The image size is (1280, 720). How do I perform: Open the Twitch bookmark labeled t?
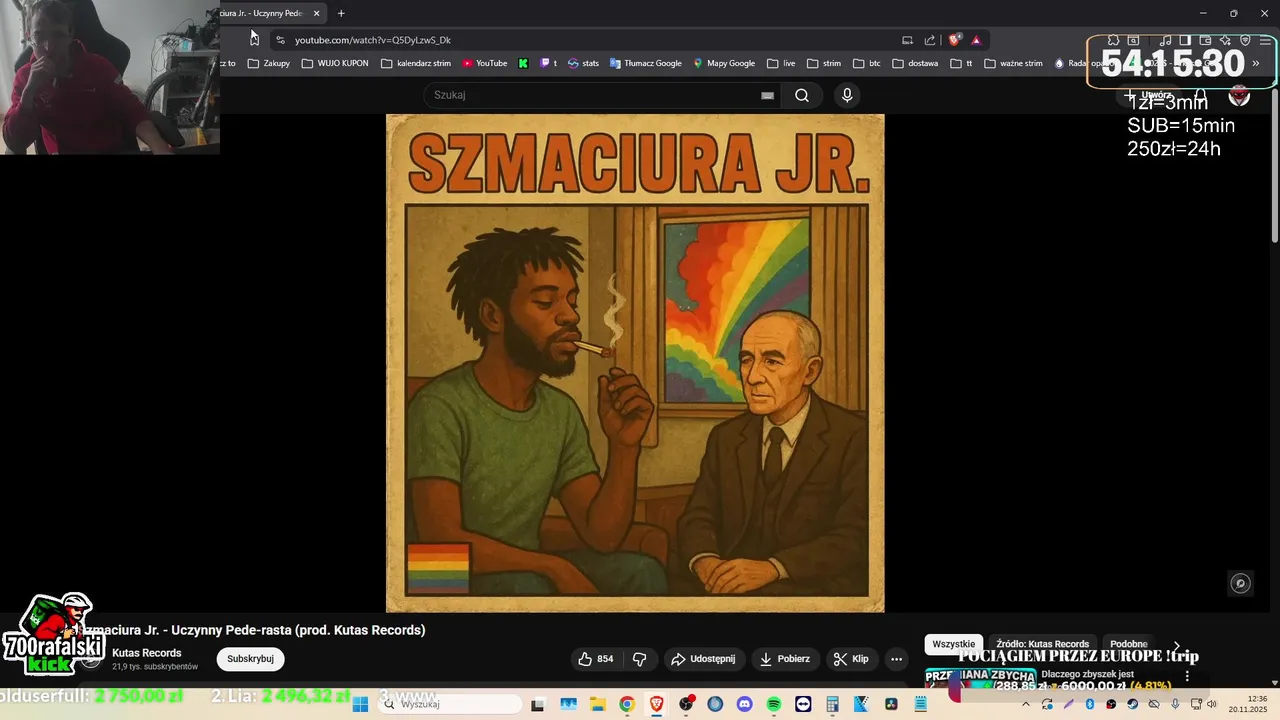(x=548, y=63)
